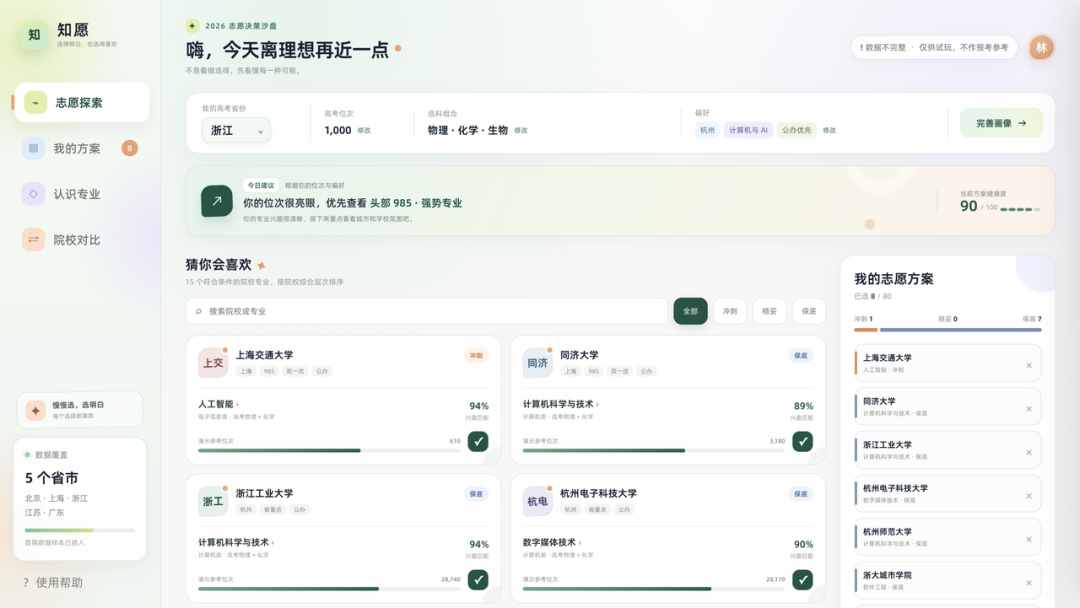This screenshot has width=1080, height=608.
Task: Expand 计算机科学与技术 on 同济大学 card
Action: tap(561, 404)
